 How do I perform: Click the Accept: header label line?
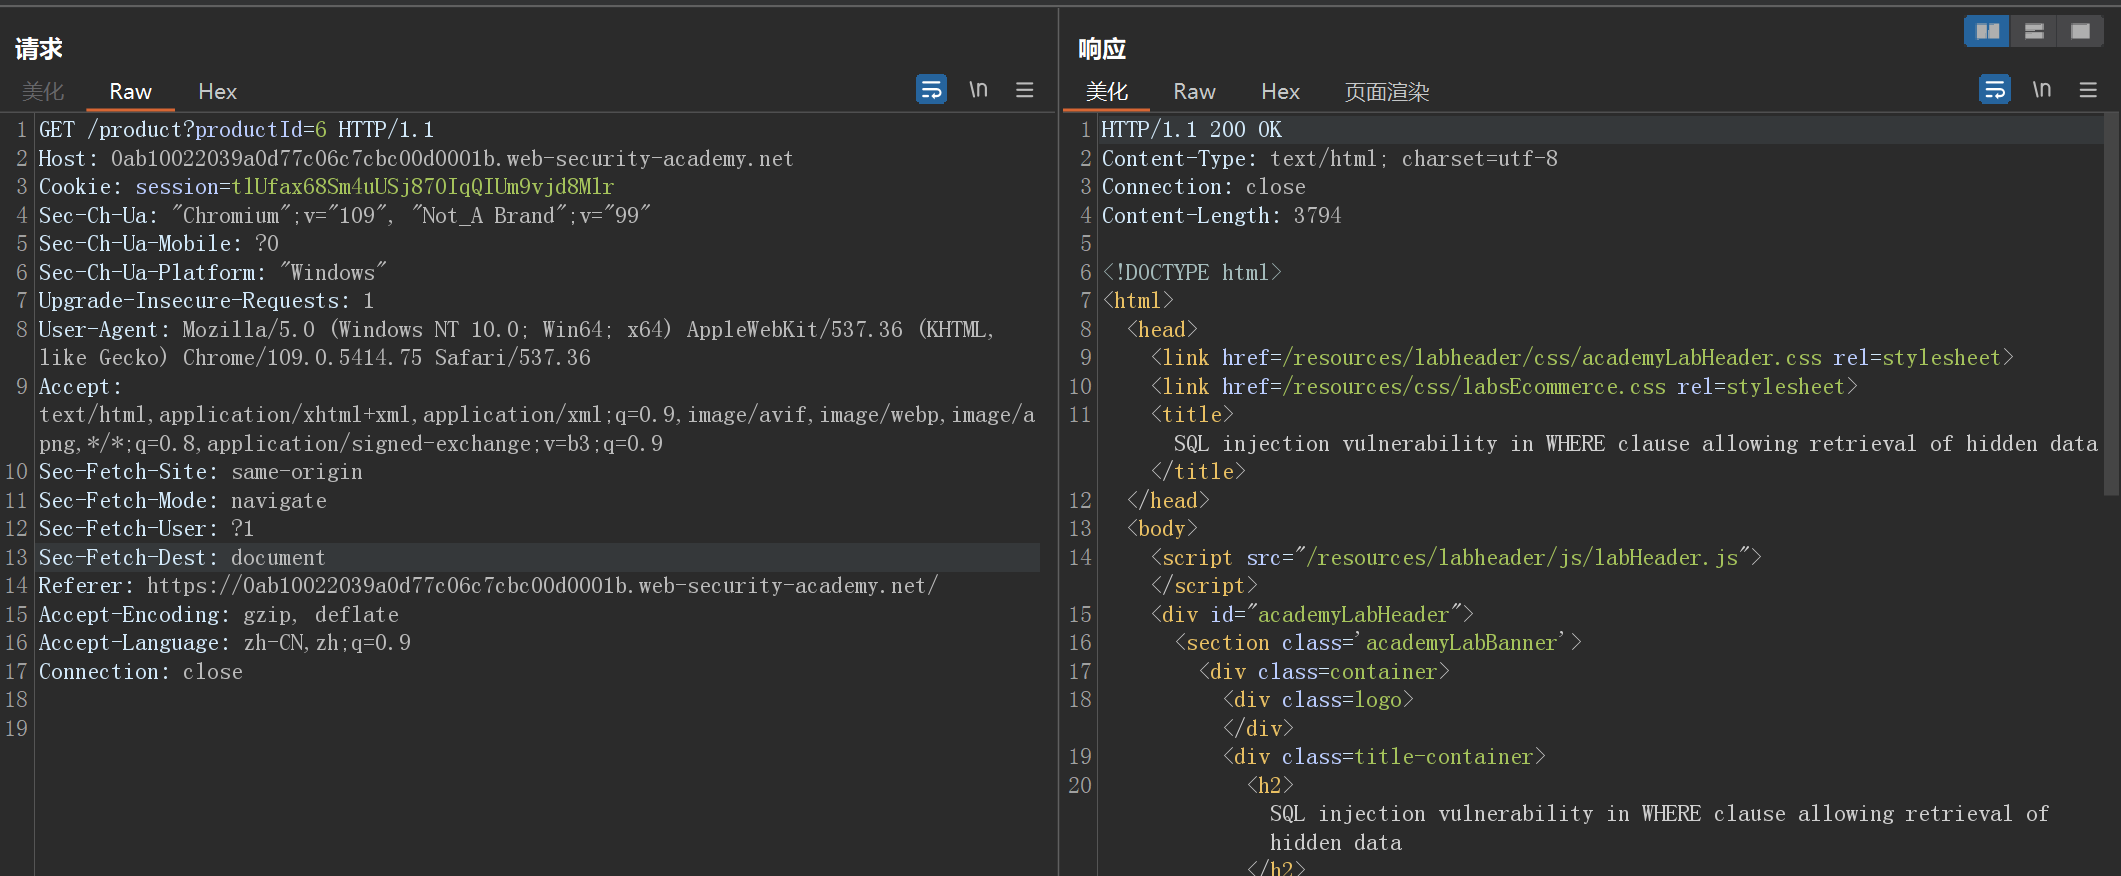pyautogui.click(x=80, y=386)
